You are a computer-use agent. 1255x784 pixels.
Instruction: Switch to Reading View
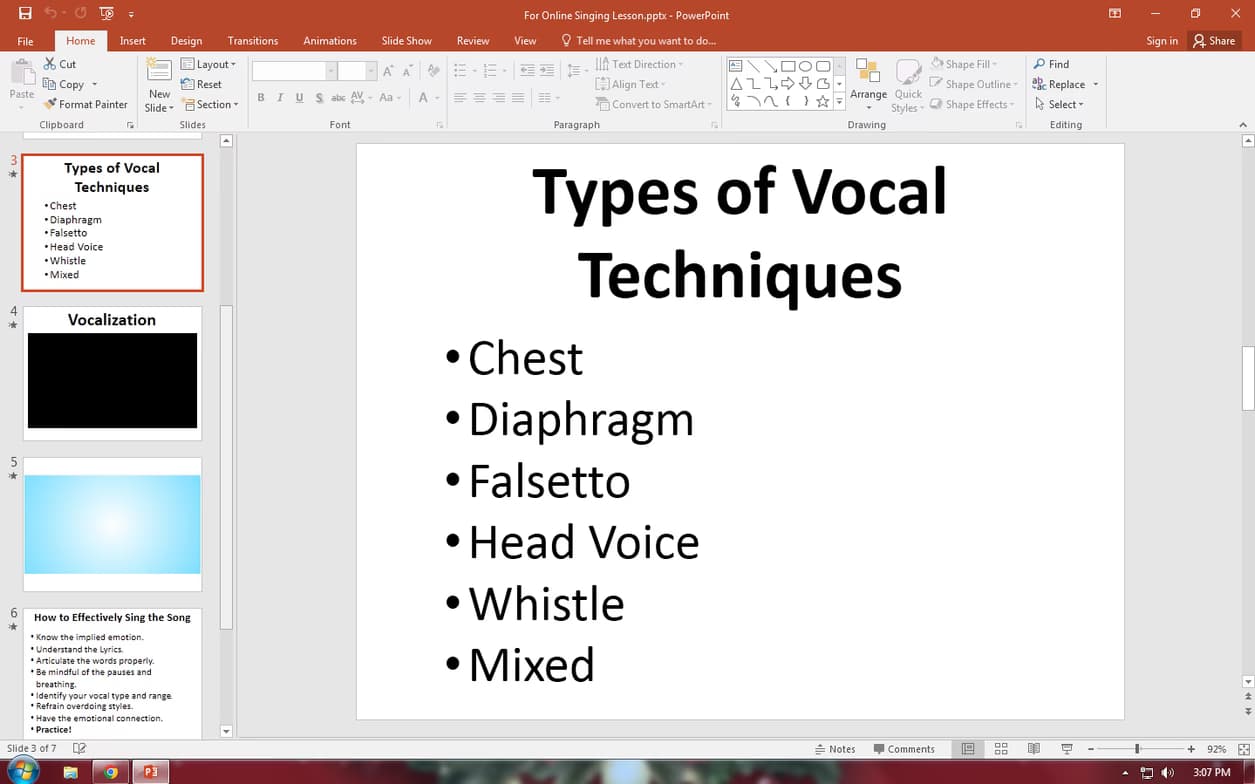1033,748
